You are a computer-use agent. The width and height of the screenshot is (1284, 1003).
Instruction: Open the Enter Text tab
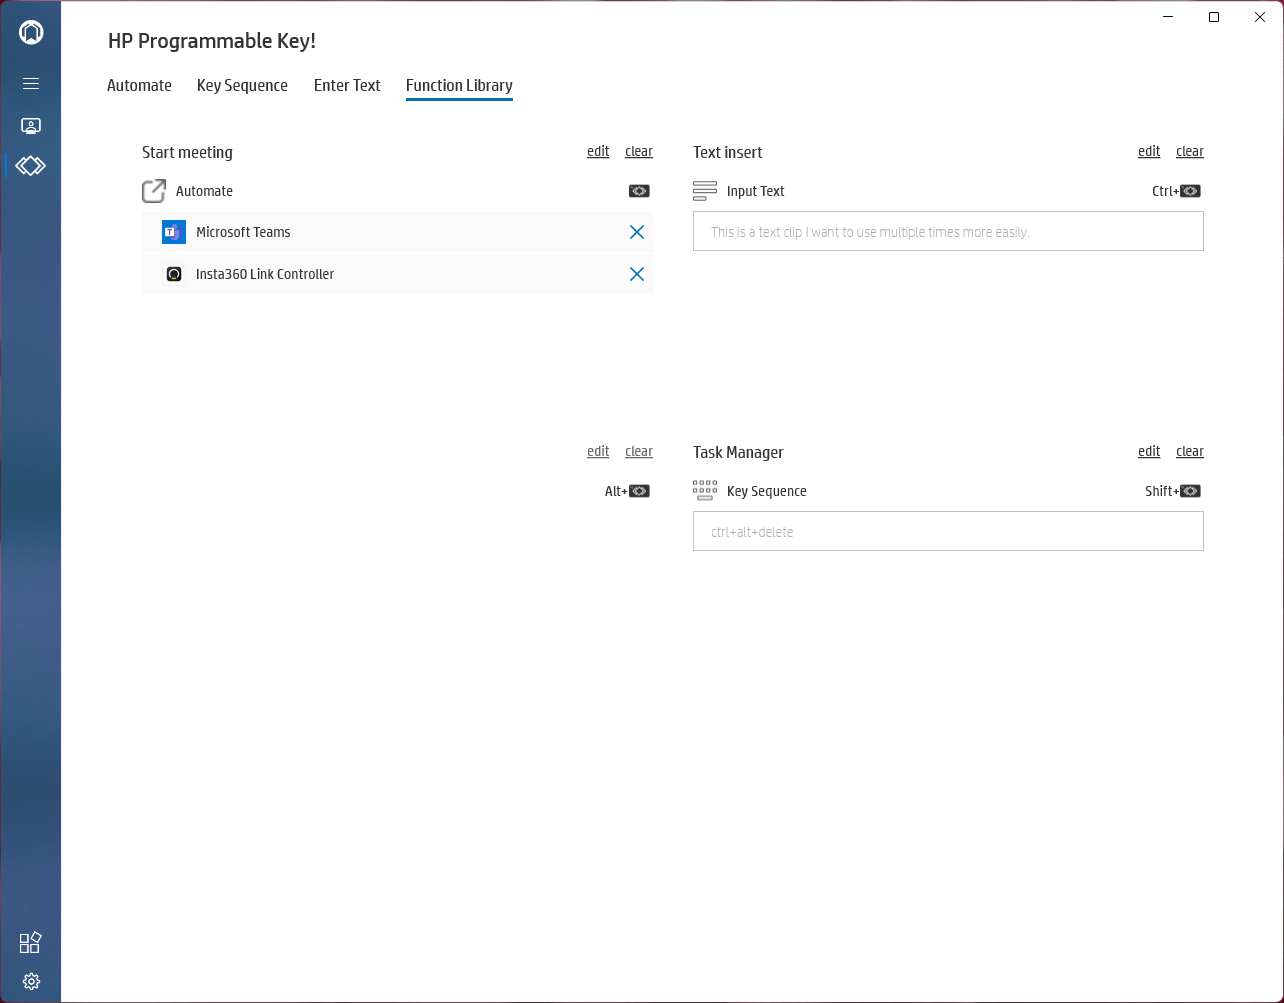click(347, 86)
